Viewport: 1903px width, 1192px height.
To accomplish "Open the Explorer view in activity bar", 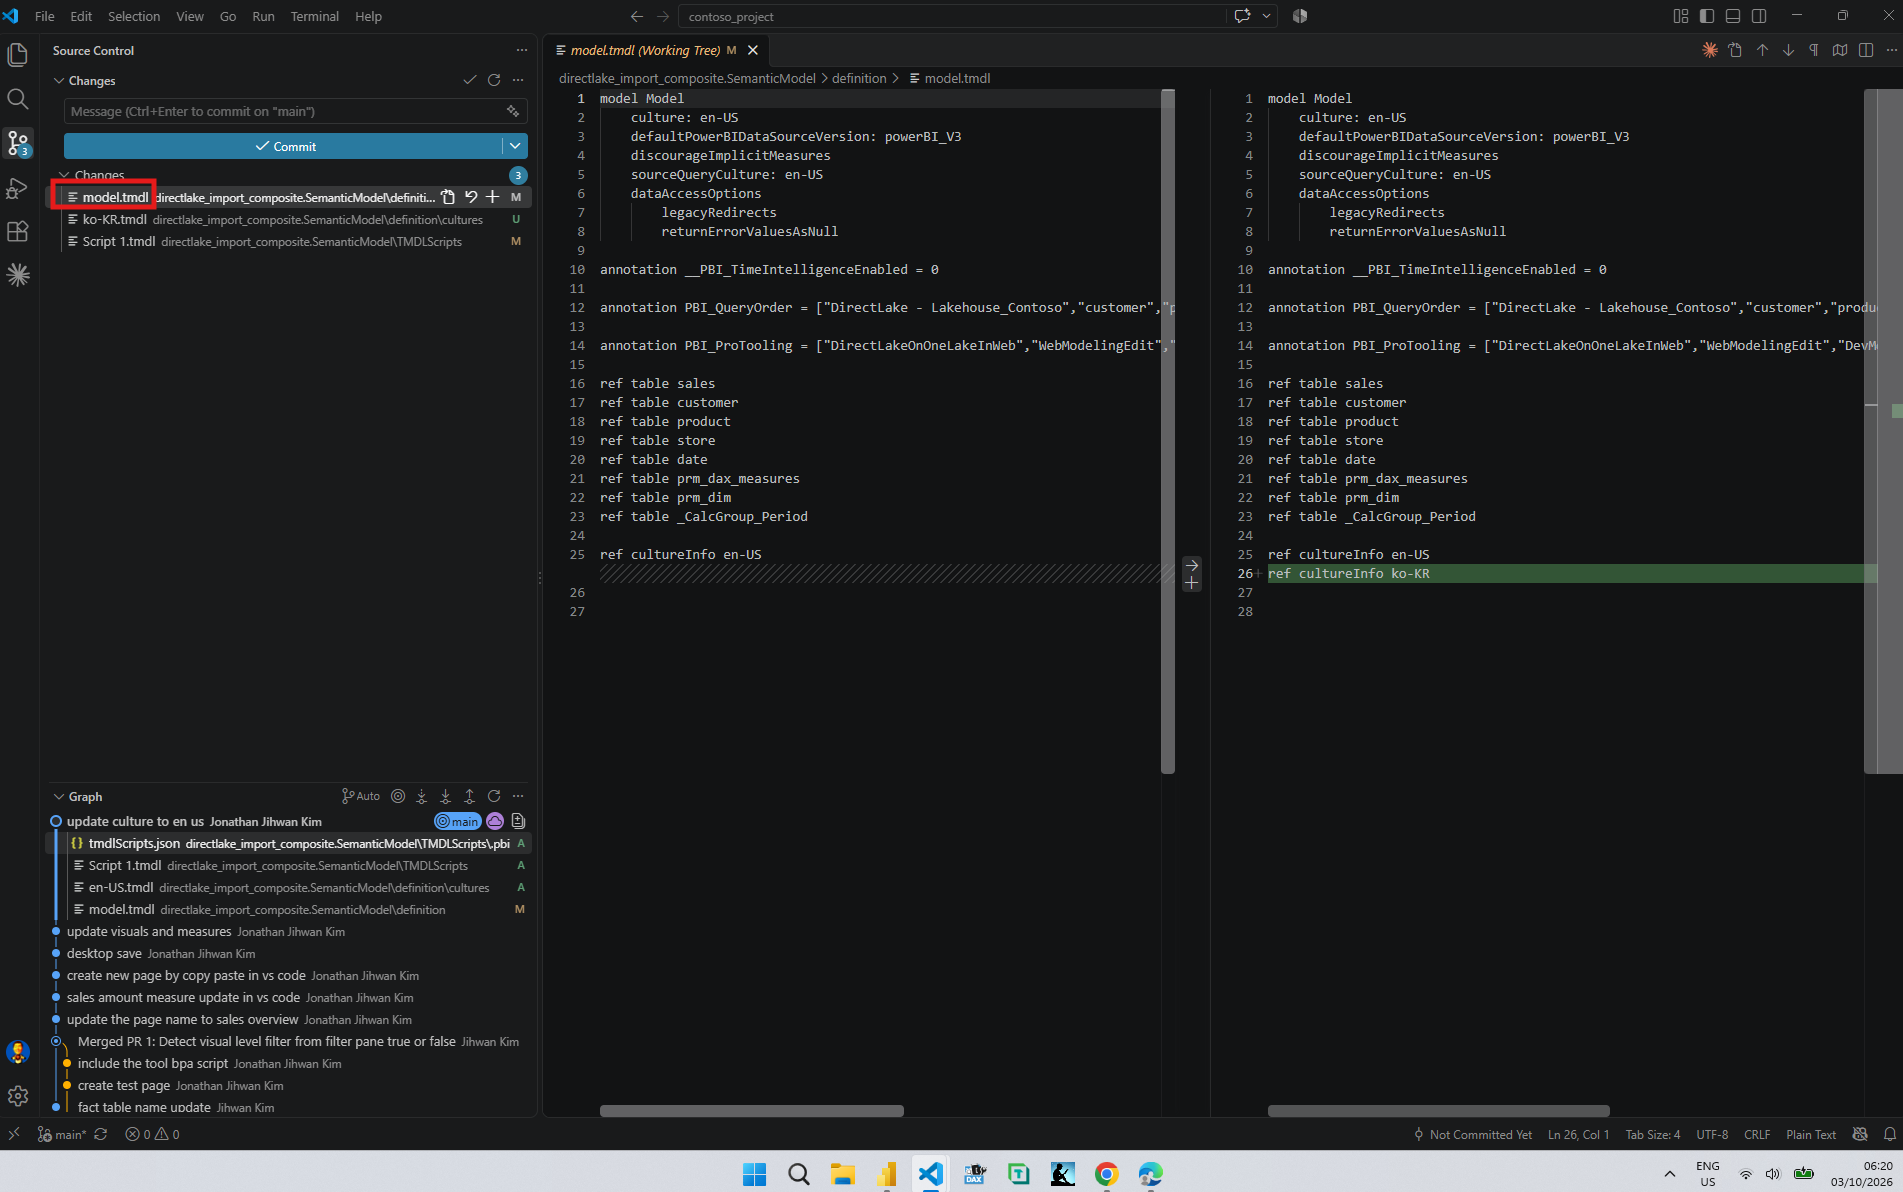I will (x=18, y=55).
